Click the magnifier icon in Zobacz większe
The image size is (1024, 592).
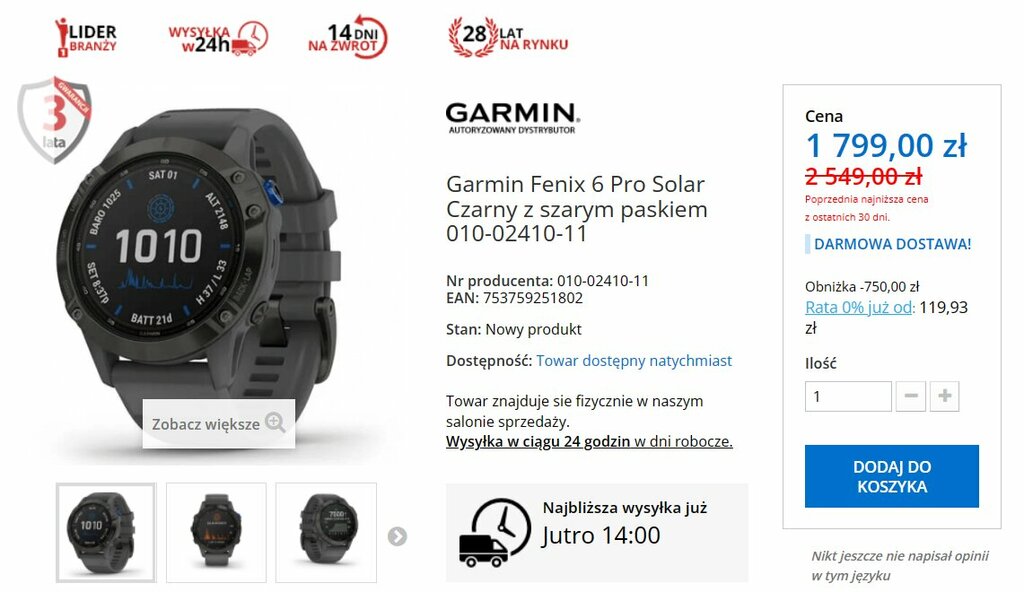tap(276, 423)
